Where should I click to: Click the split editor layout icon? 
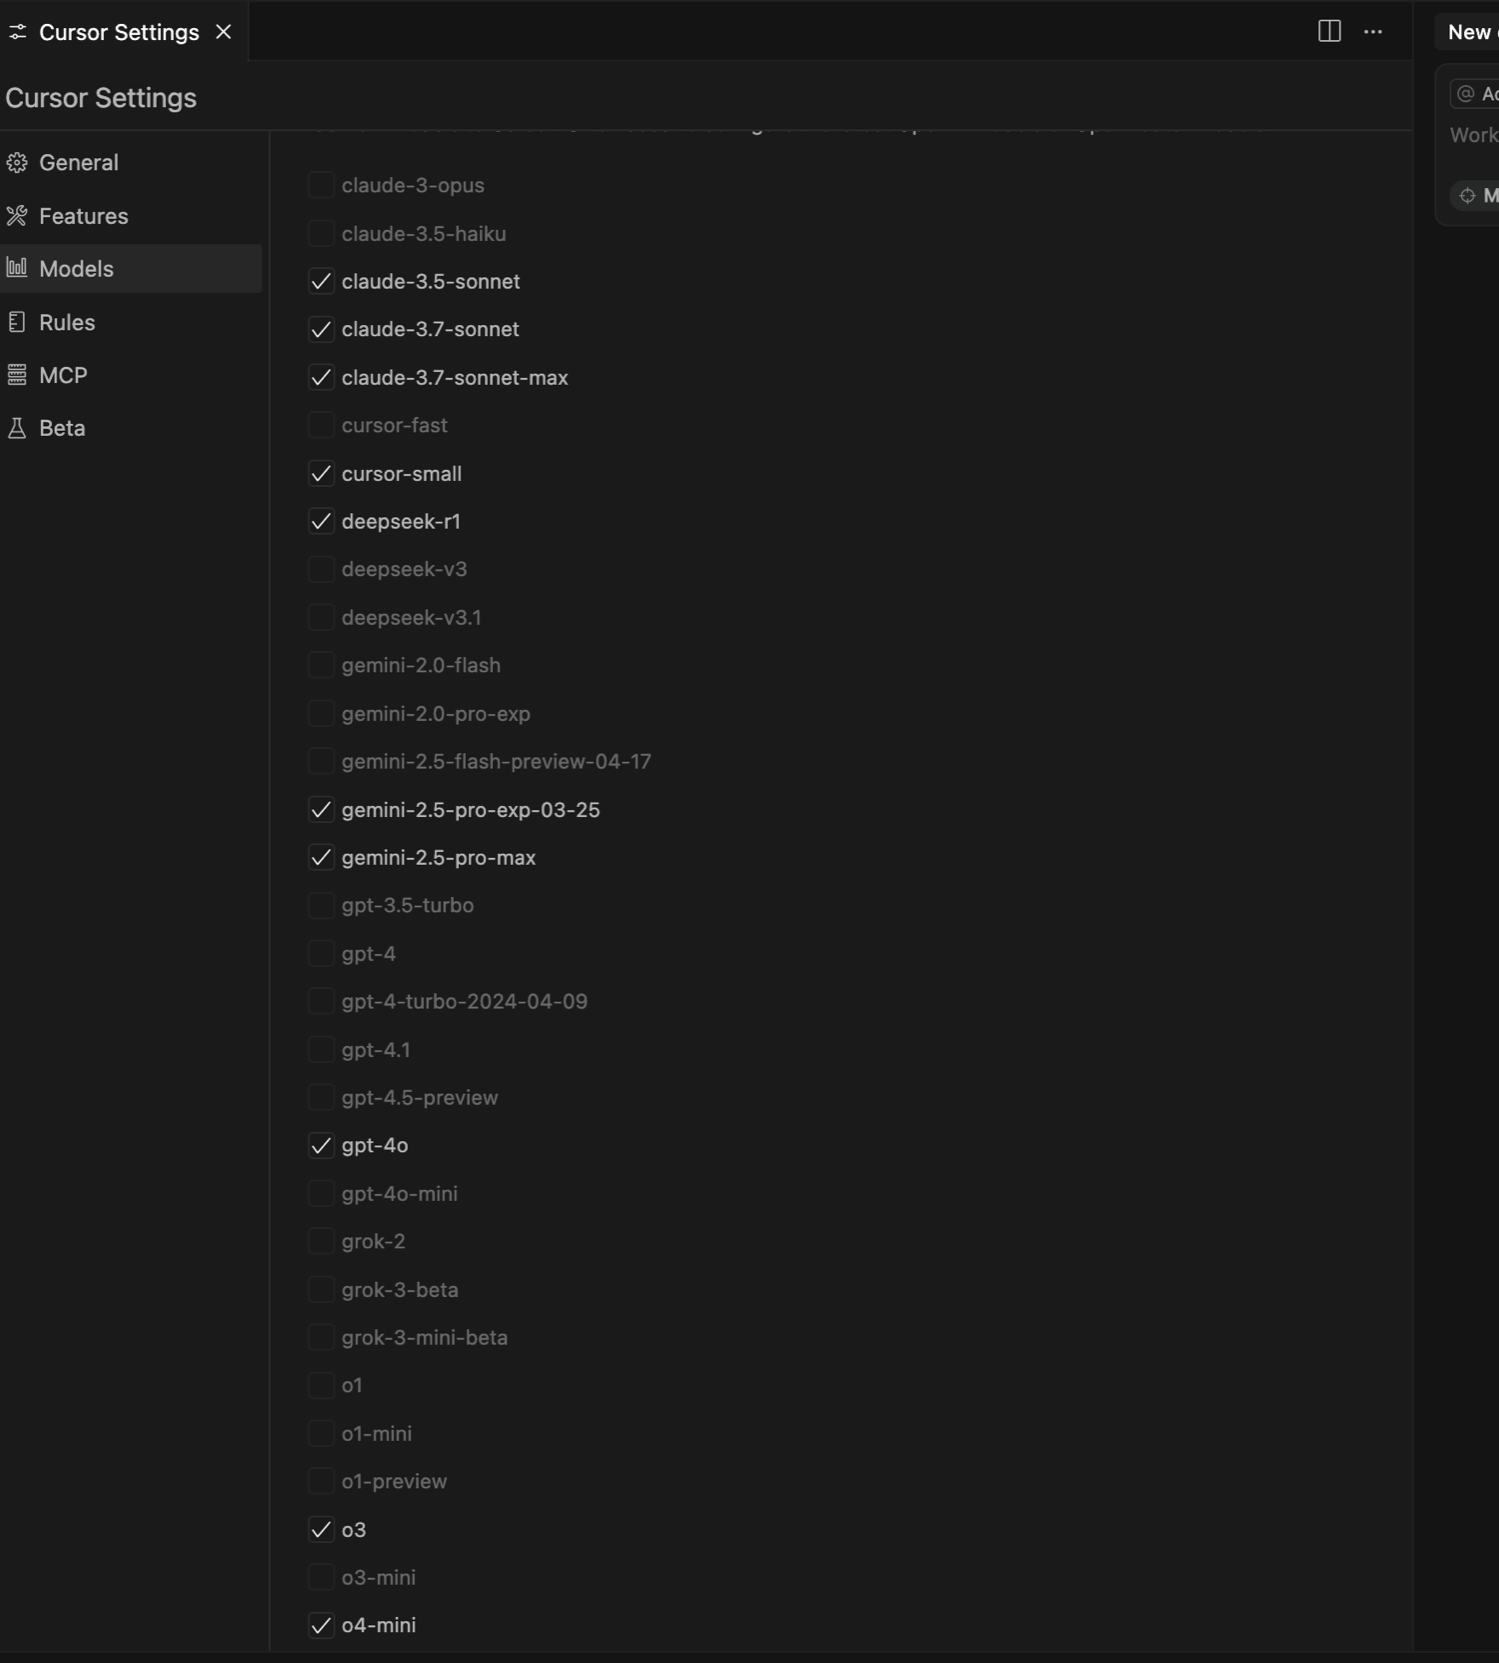(x=1329, y=32)
